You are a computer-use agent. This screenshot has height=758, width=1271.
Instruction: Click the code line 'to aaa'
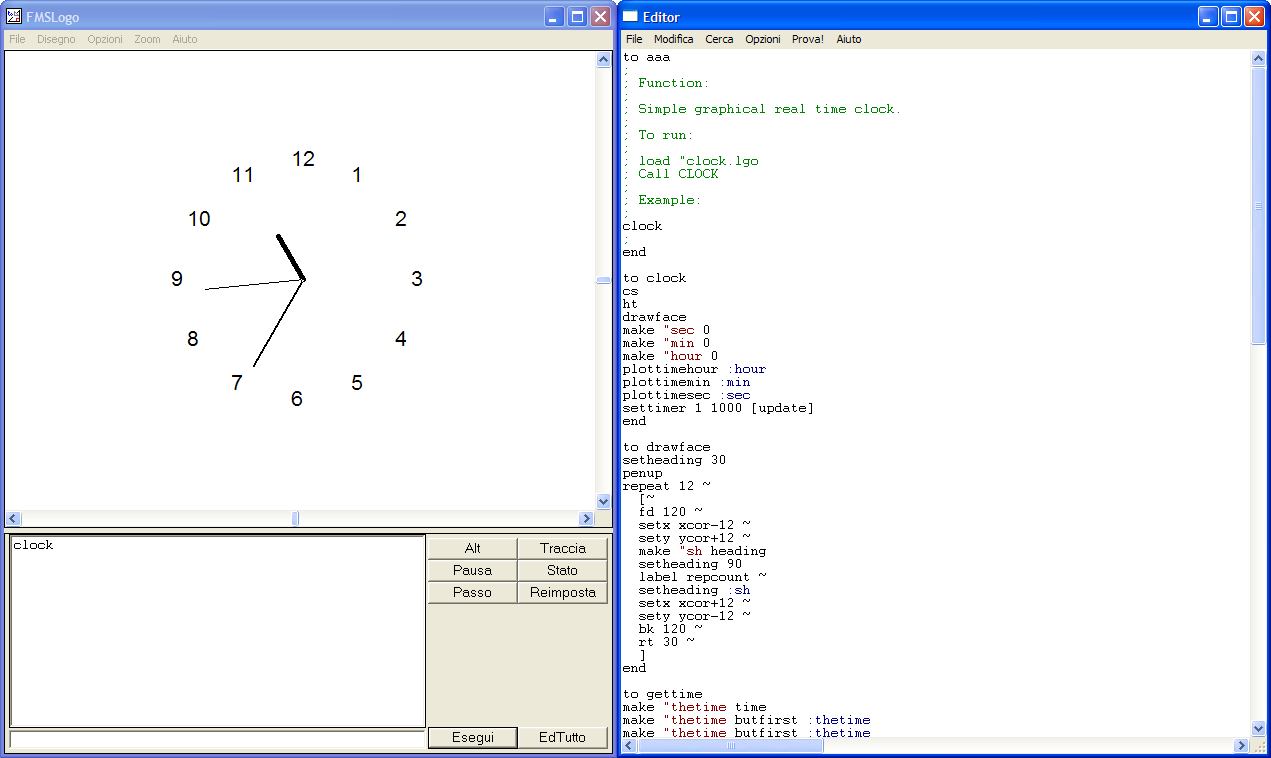[x=646, y=57]
